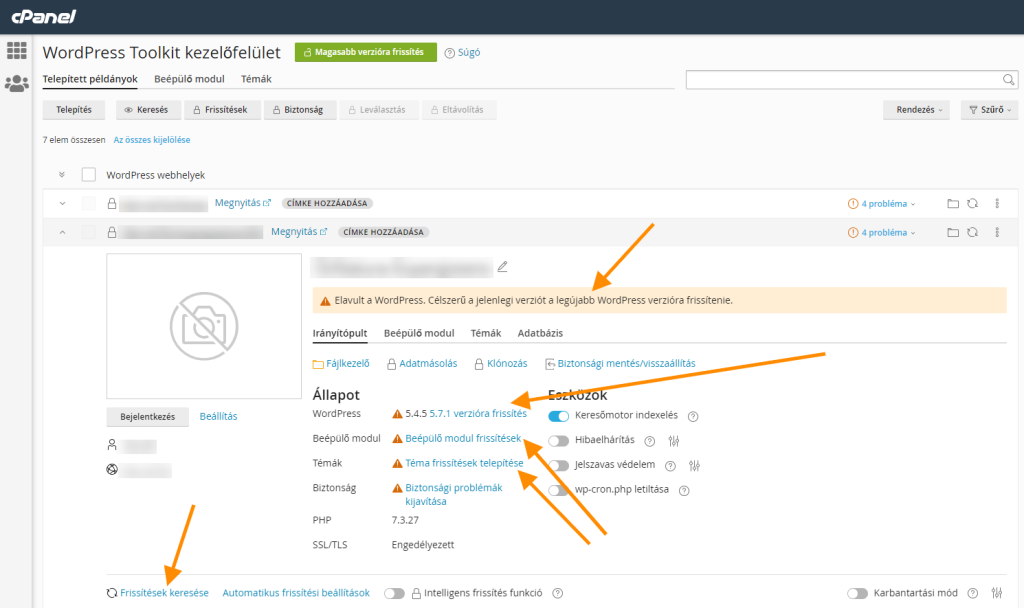The image size is (1024, 608).
Task: Open Jelszavas védelem settings sliders icon
Action: (694, 466)
